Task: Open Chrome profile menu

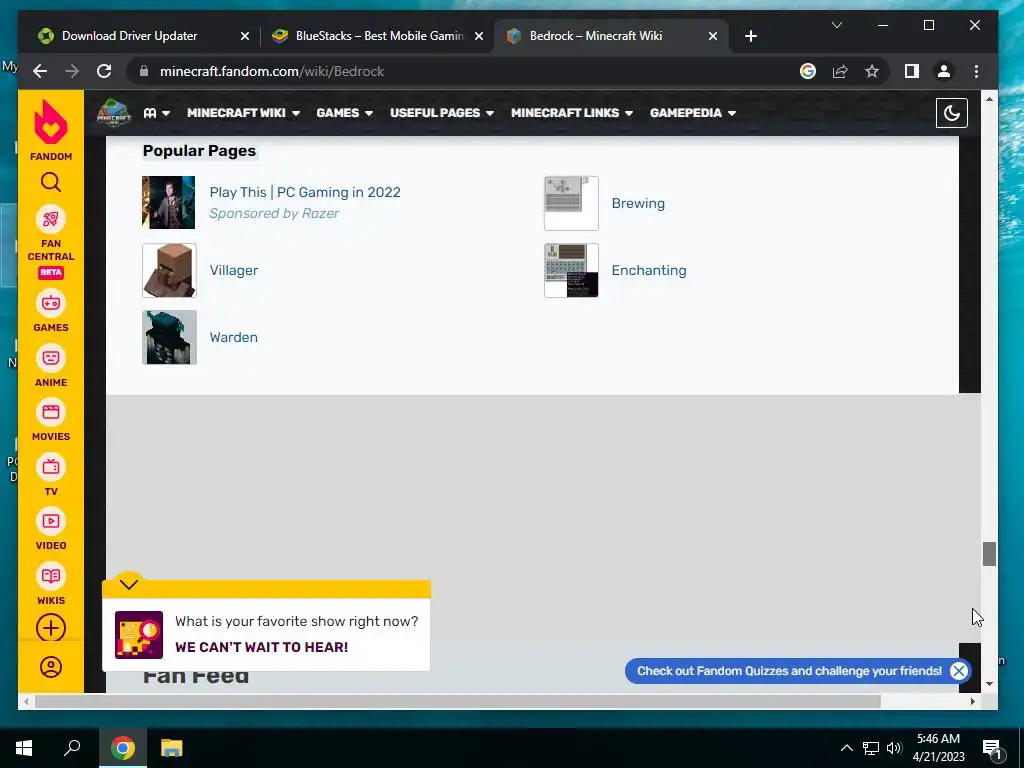Action: [x=944, y=71]
